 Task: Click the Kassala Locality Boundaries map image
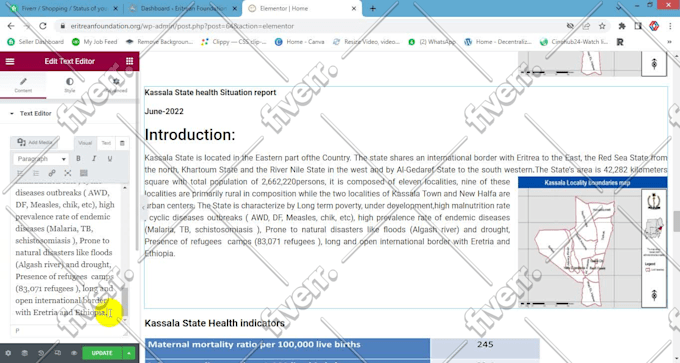coord(592,242)
